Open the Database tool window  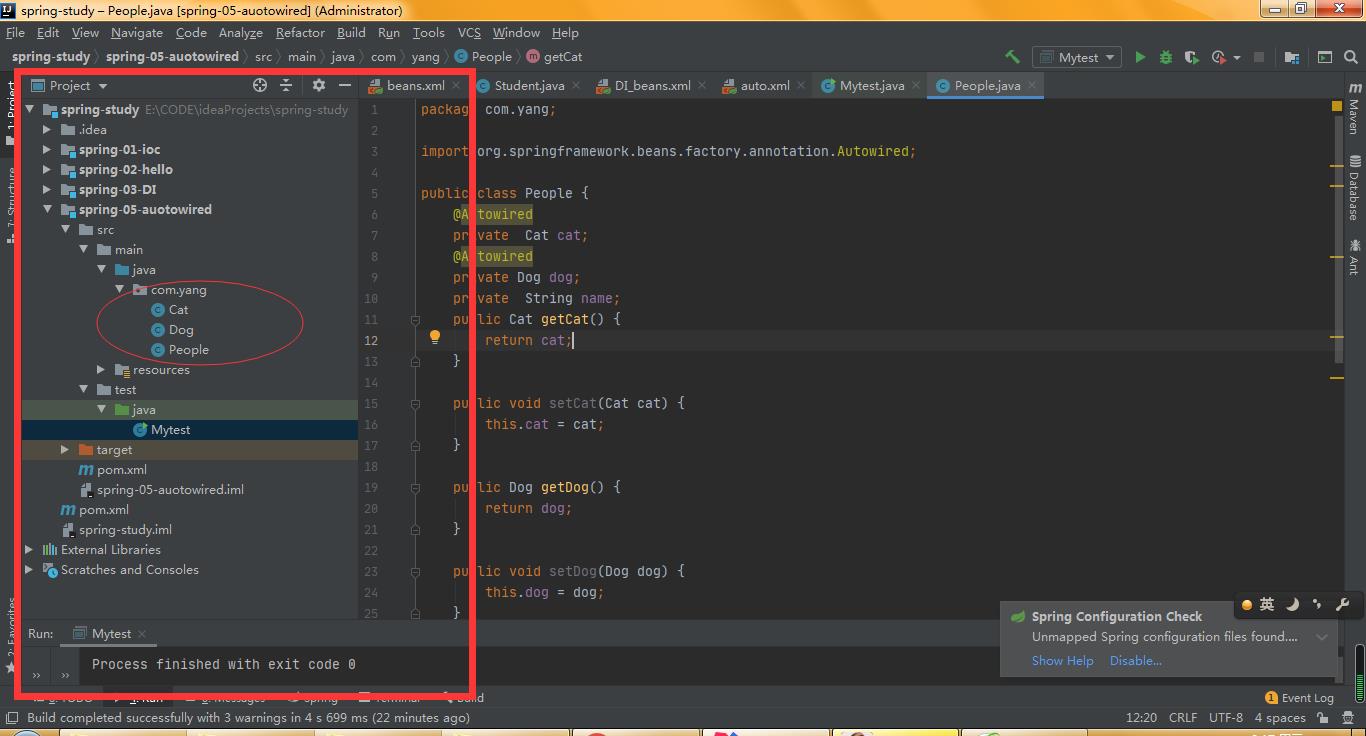[1354, 188]
